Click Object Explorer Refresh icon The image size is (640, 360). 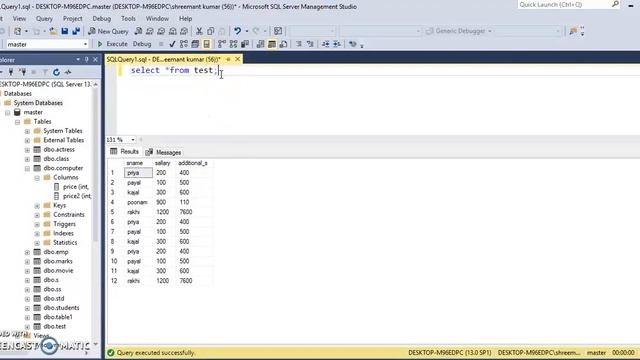coord(56,72)
